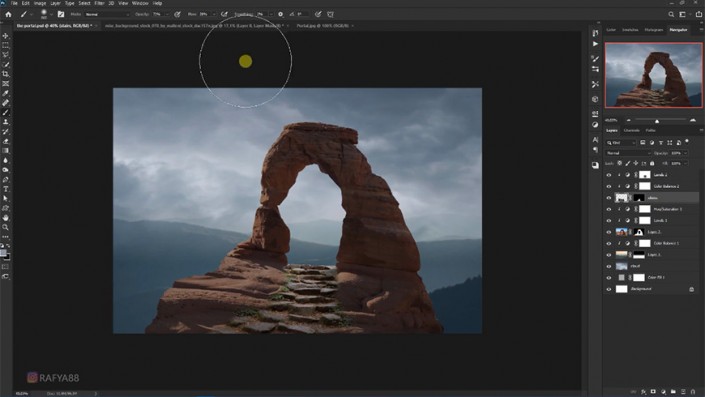Select the Crop tool
Viewport: 705px width, 397px height.
[x=5, y=74]
